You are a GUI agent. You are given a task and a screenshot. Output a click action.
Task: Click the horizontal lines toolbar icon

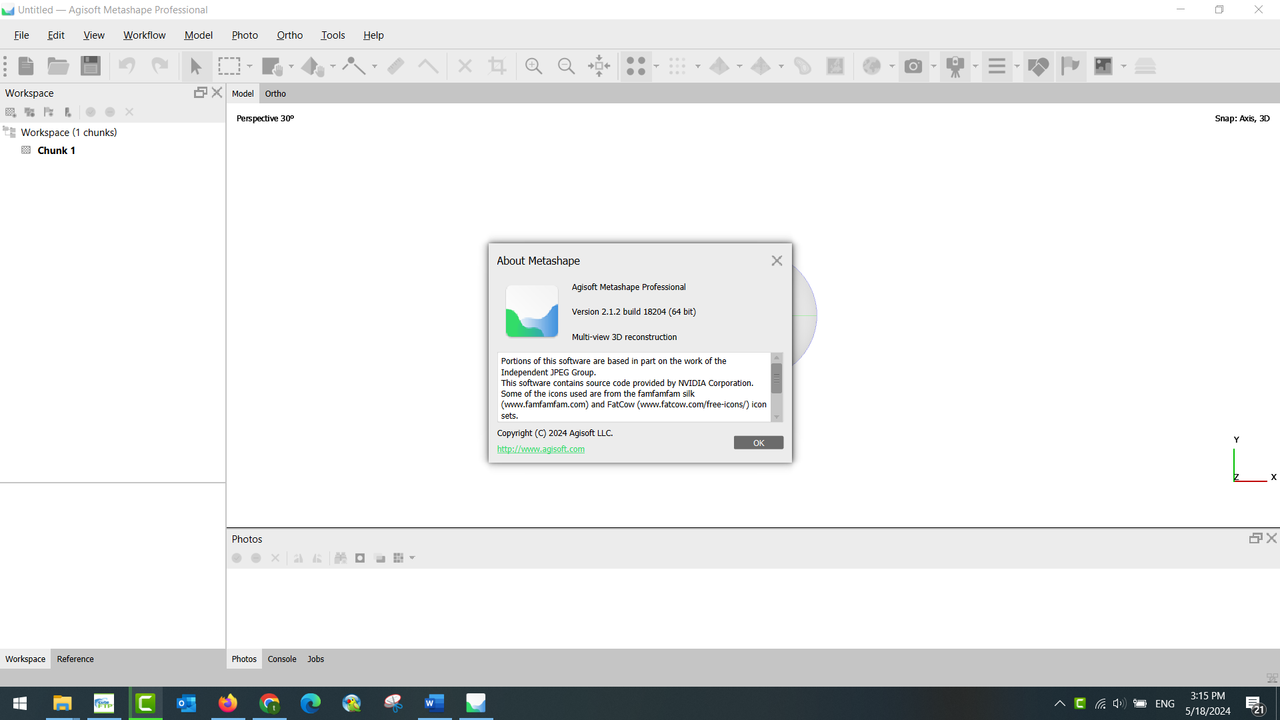(997, 66)
